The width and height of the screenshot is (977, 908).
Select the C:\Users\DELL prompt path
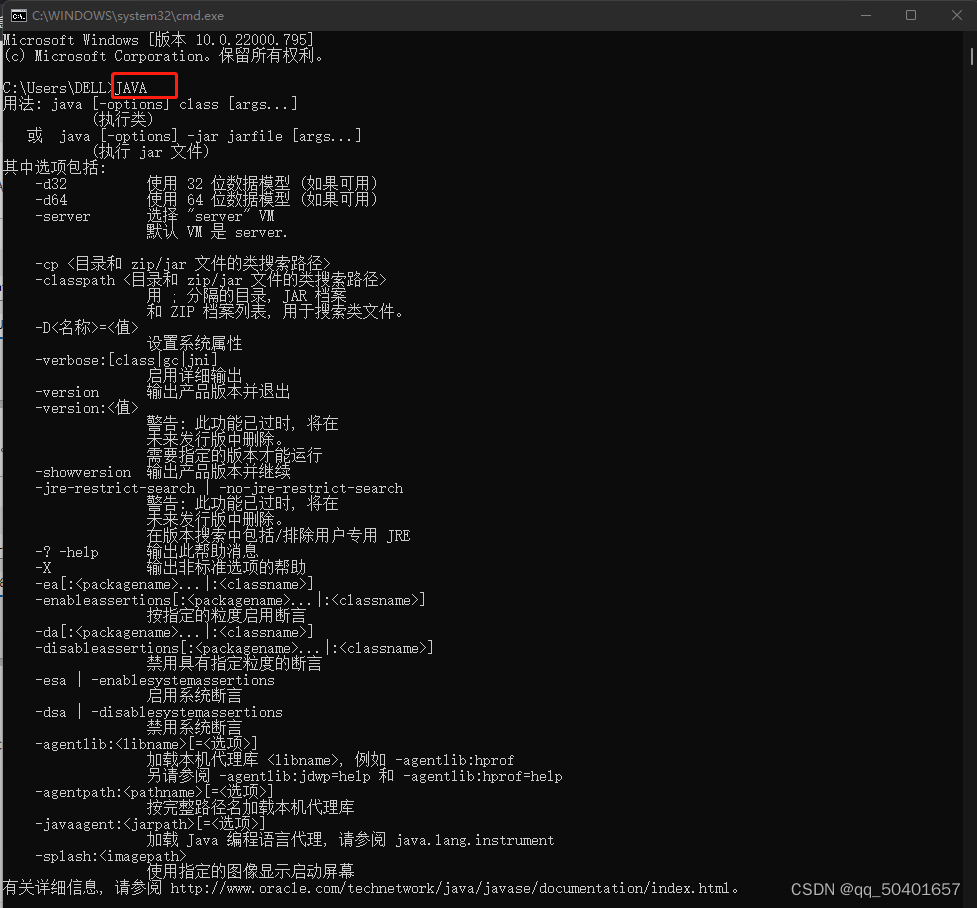coord(55,87)
